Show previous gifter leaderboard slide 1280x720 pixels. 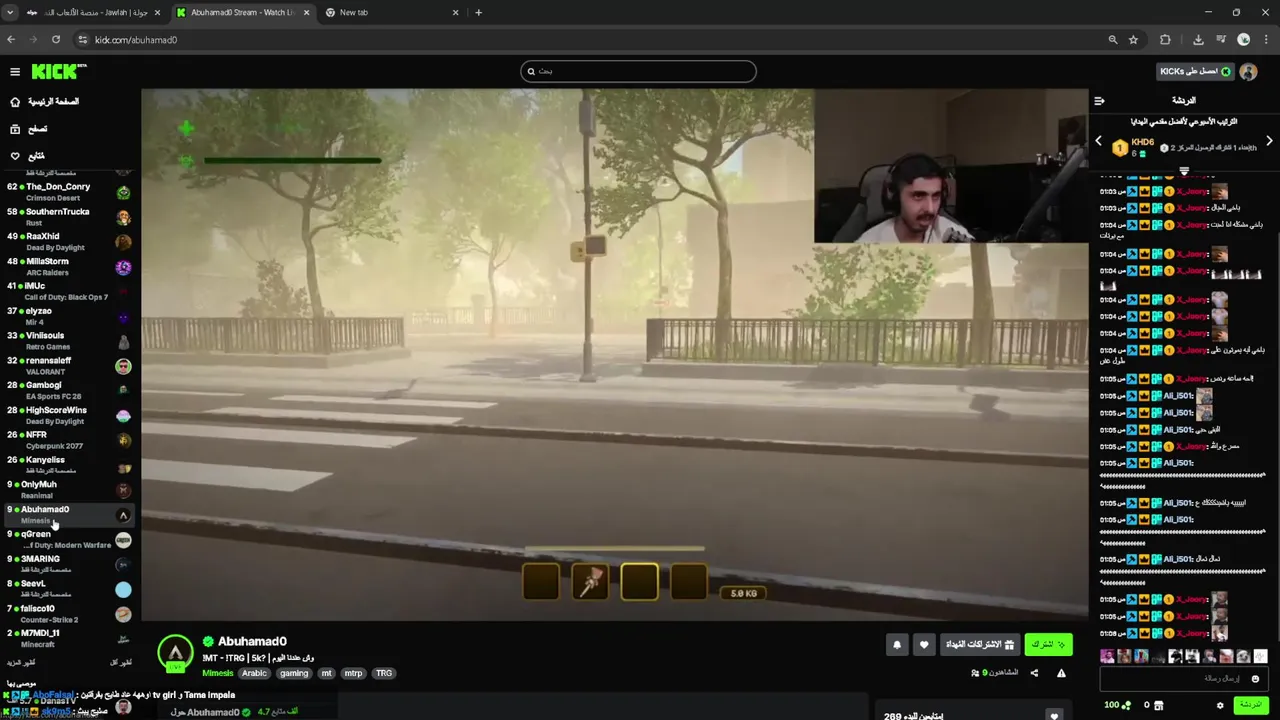click(x=1098, y=141)
